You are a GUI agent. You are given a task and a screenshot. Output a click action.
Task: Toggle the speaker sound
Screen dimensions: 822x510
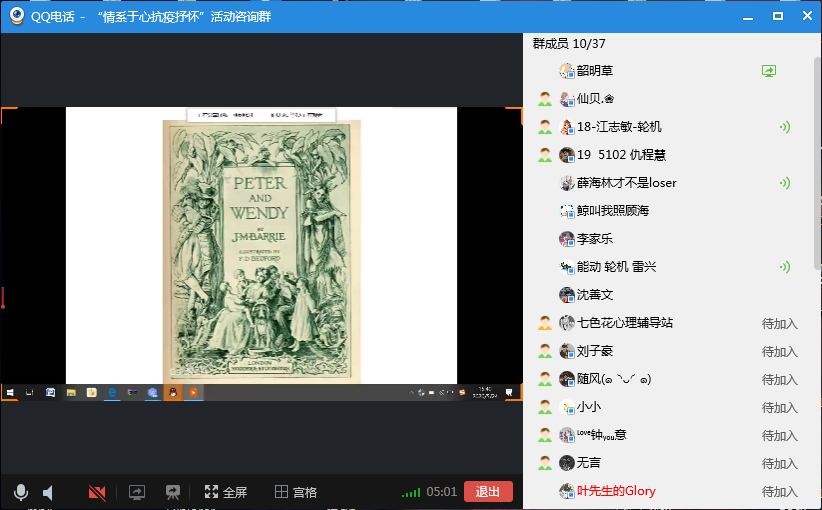[x=48, y=492]
